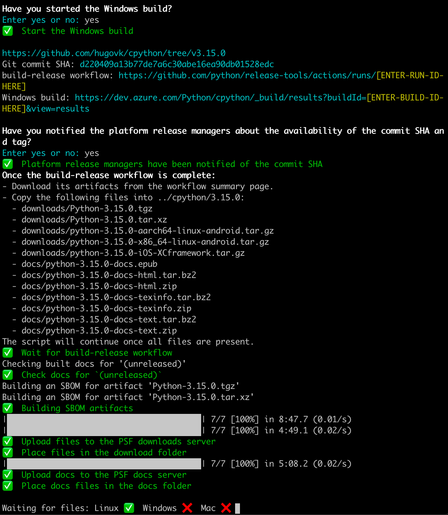This screenshot has height=515, width=448.
Task: Click docs/python-3.15.0-docs-text.tar.bz2 line
Action: pos(109,319)
